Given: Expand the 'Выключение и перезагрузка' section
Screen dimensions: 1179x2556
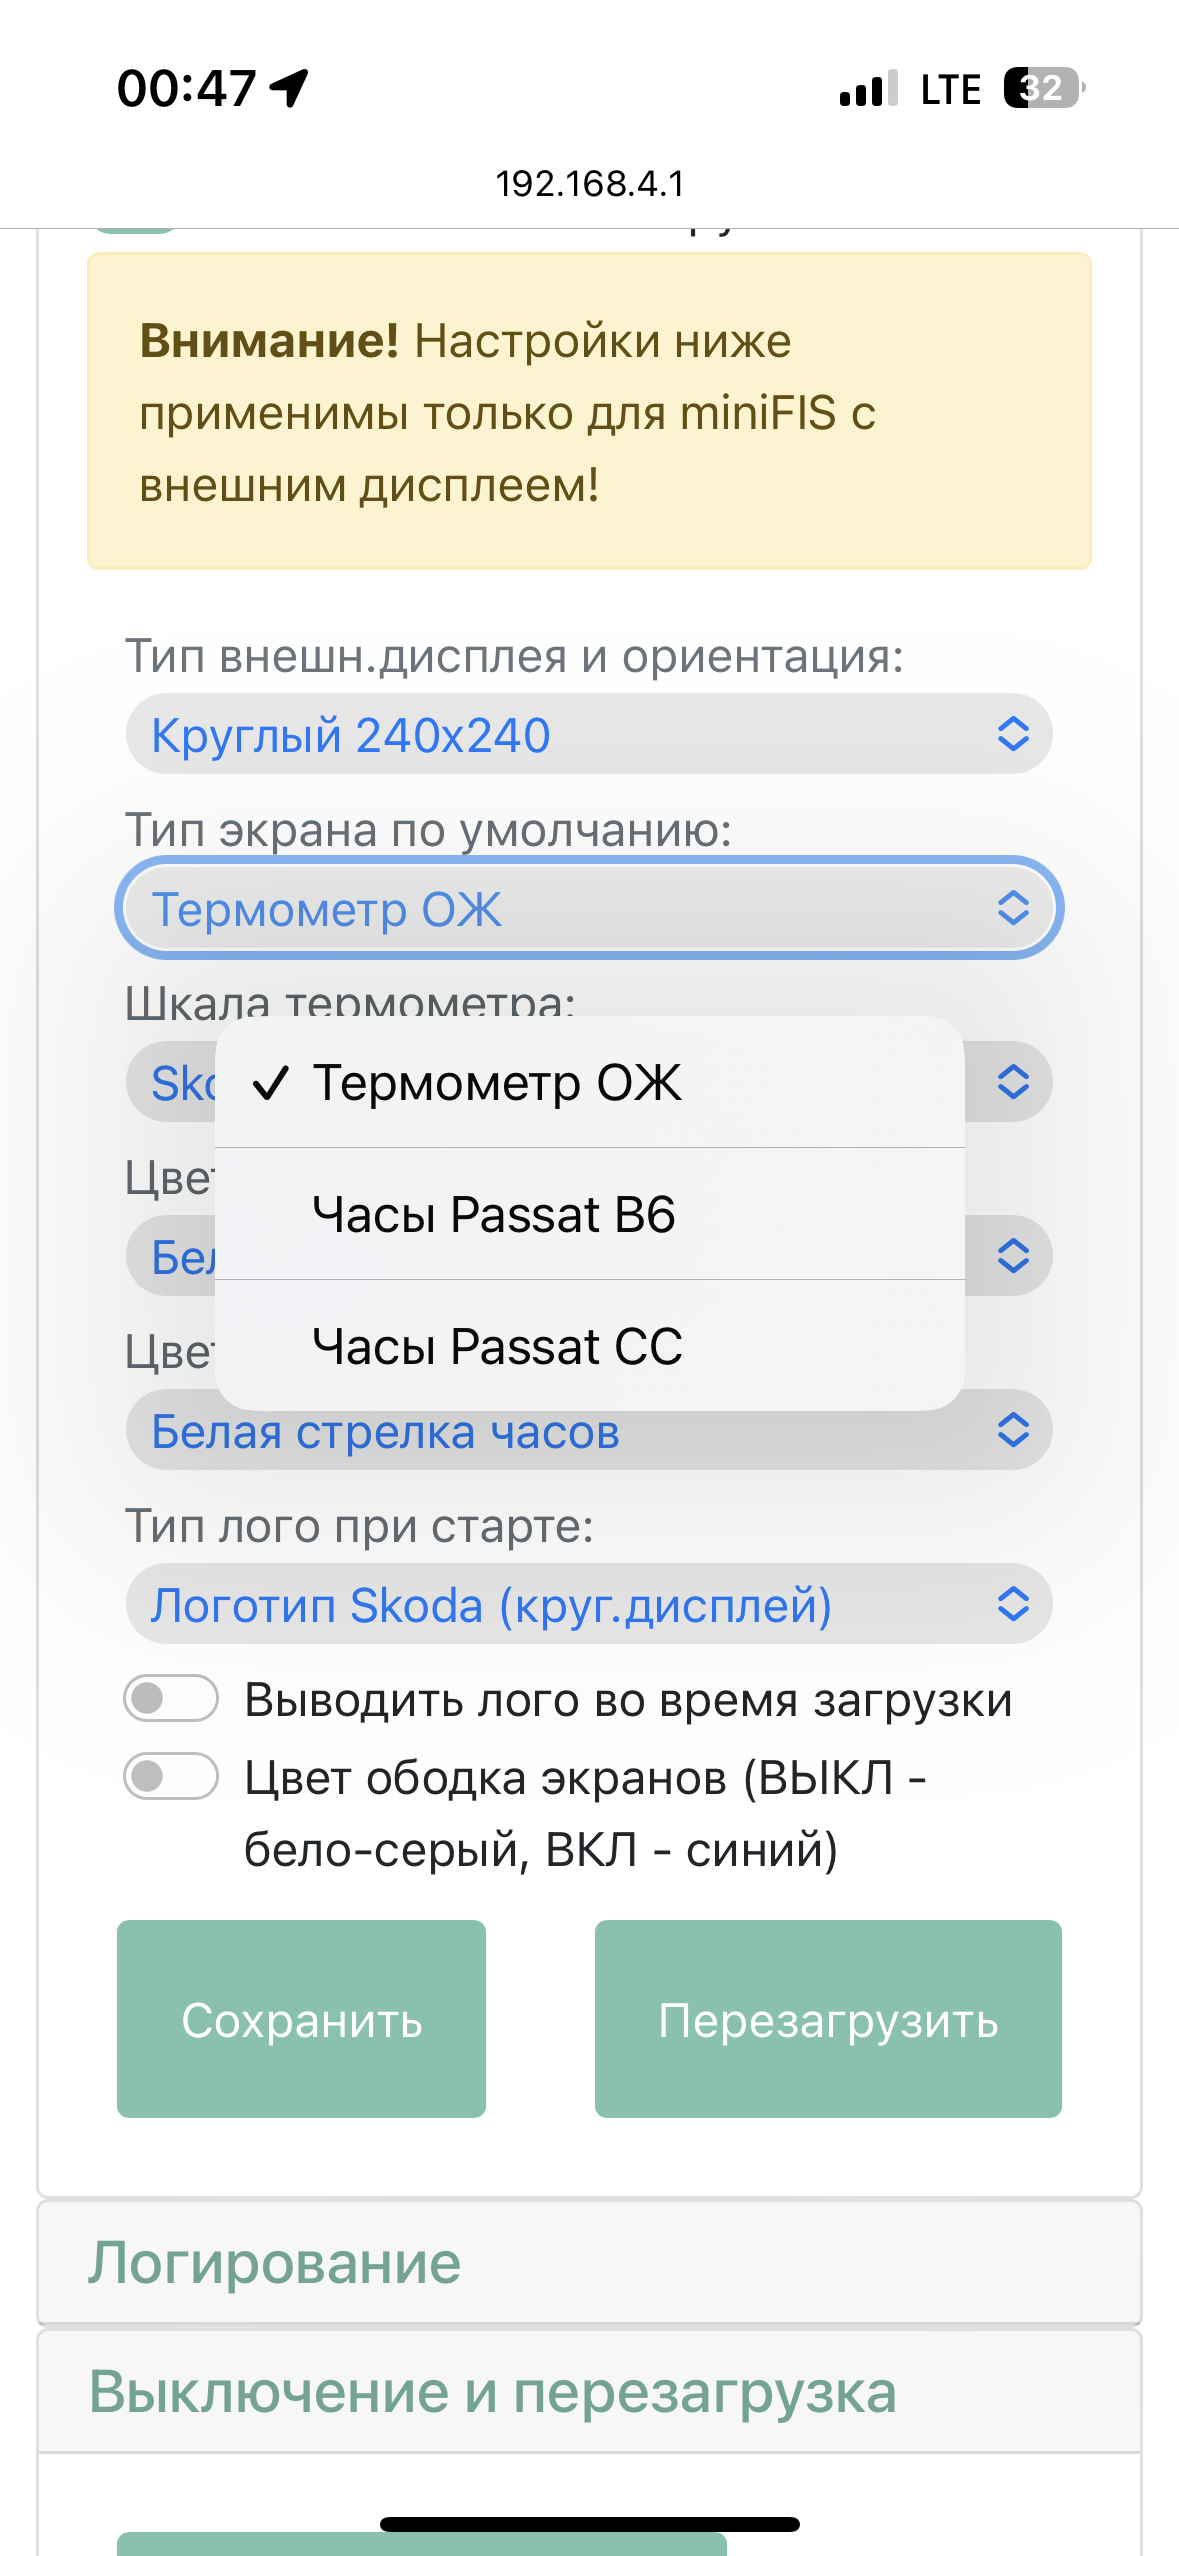Looking at the screenshot, I should pyautogui.click(x=589, y=2392).
